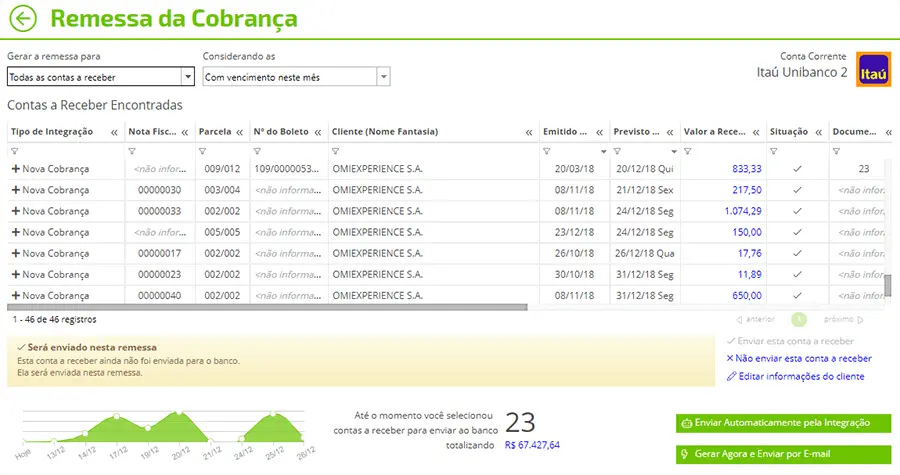Sort by Situação column header
The width and height of the screenshot is (900, 475).
click(x=789, y=131)
